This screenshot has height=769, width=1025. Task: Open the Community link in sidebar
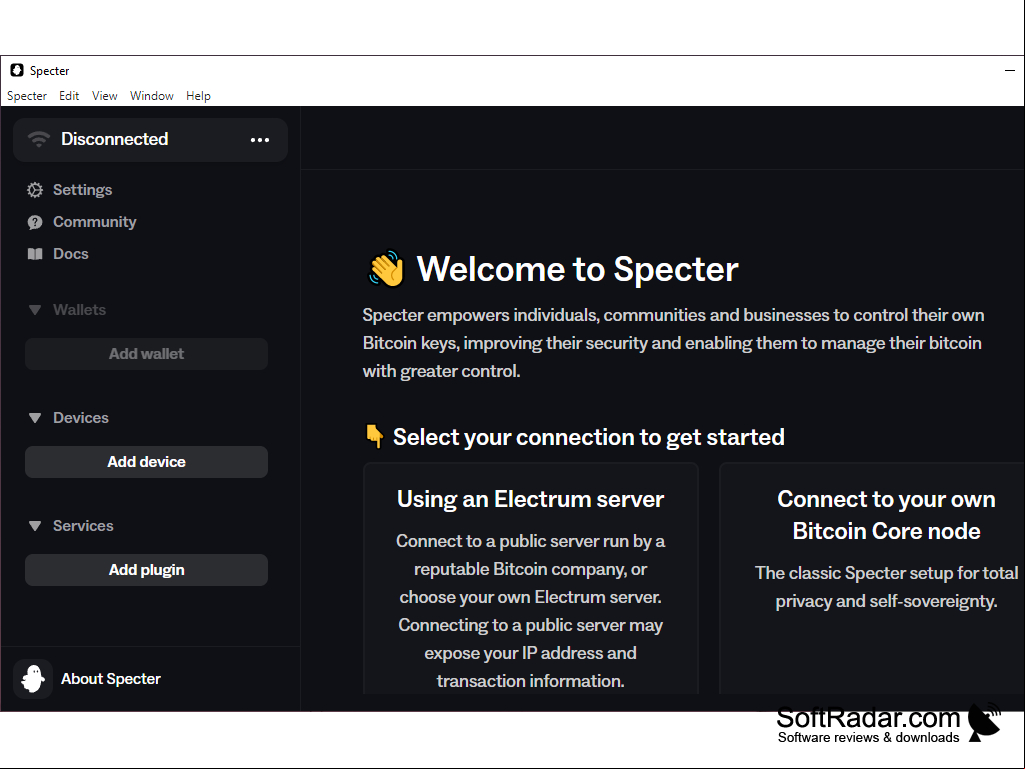(95, 222)
